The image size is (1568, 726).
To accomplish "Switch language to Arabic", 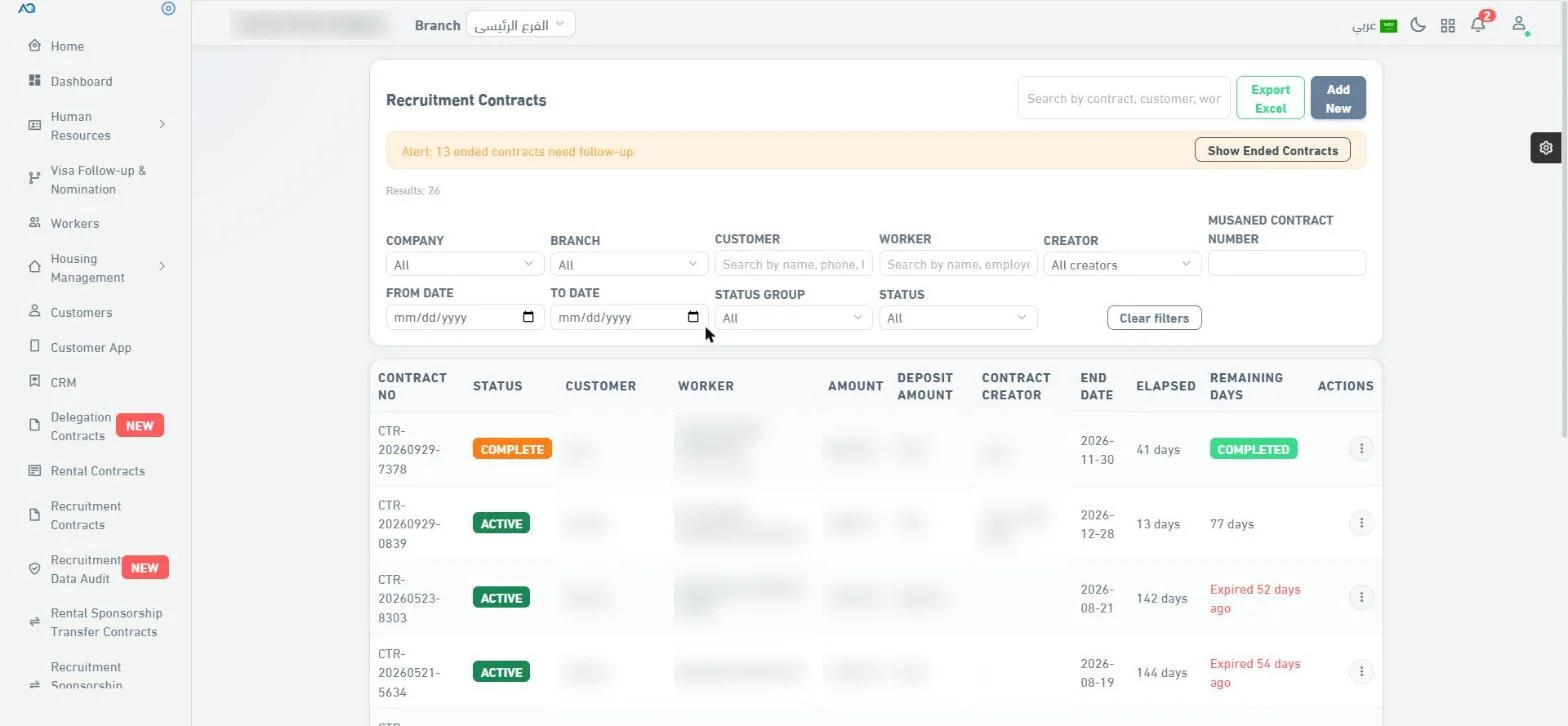I will coord(1374,26).
